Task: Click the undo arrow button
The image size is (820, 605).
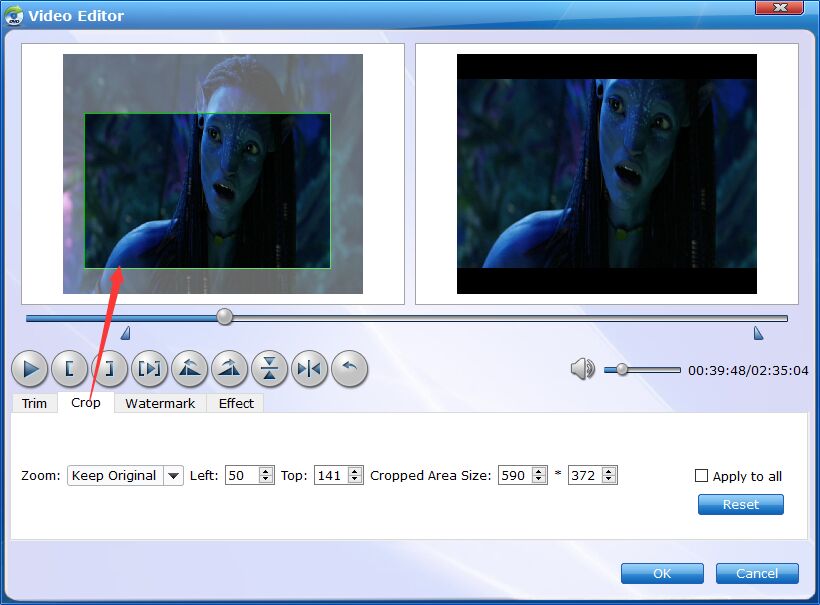Action: (x=349, y=369)
